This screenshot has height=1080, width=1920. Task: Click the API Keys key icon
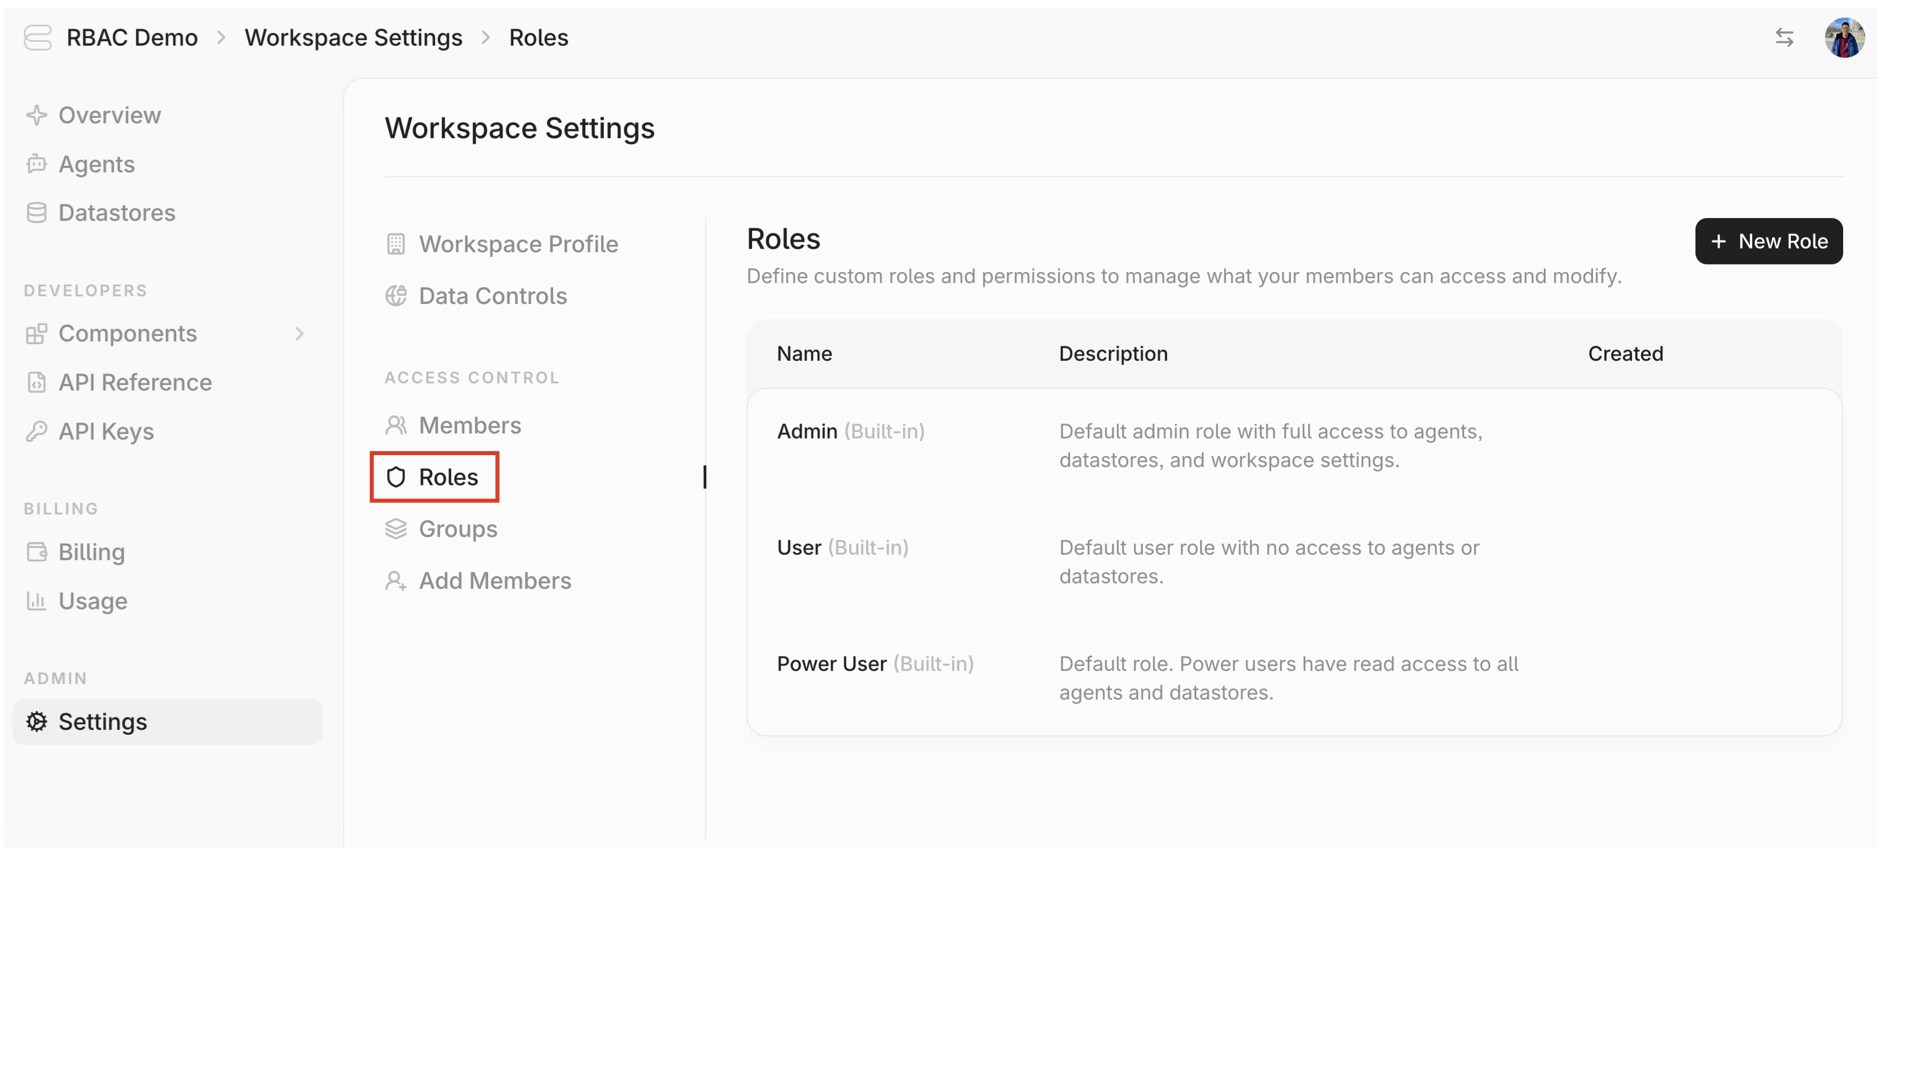[37, 432]
